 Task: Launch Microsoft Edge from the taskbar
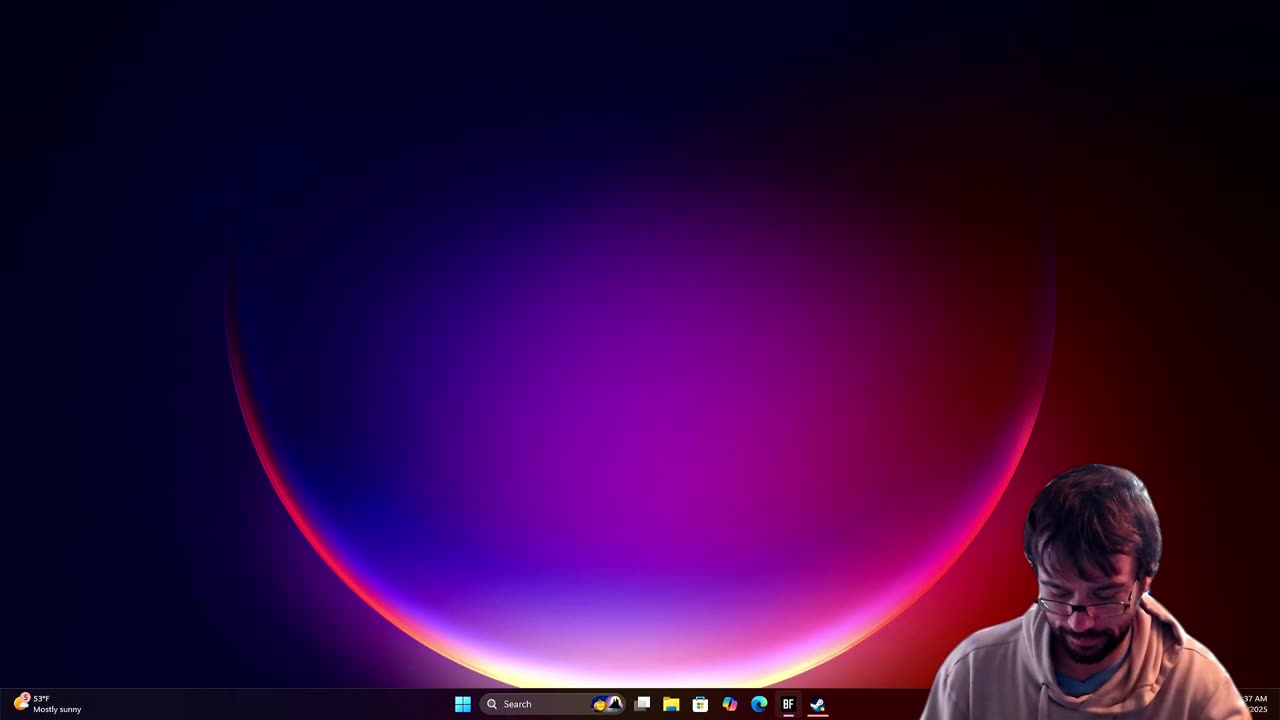[759, 704]
